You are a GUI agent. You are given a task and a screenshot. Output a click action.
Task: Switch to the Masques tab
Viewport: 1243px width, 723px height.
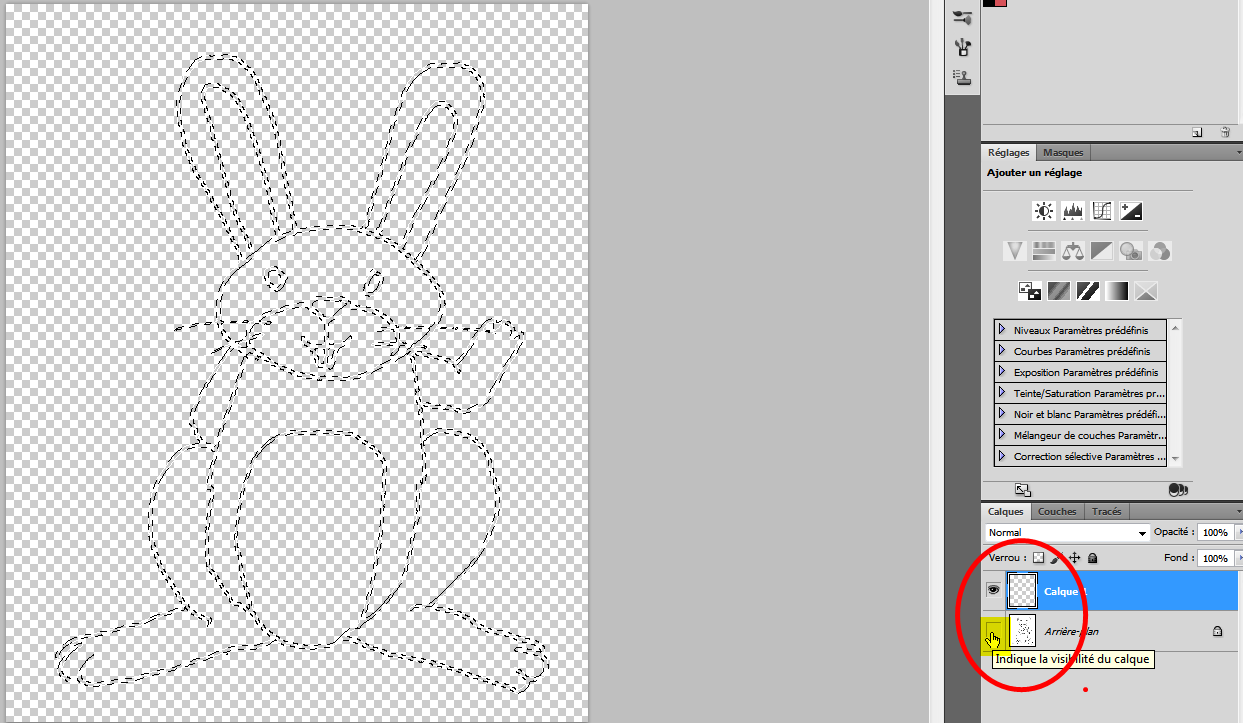(x=1062, y=153)
